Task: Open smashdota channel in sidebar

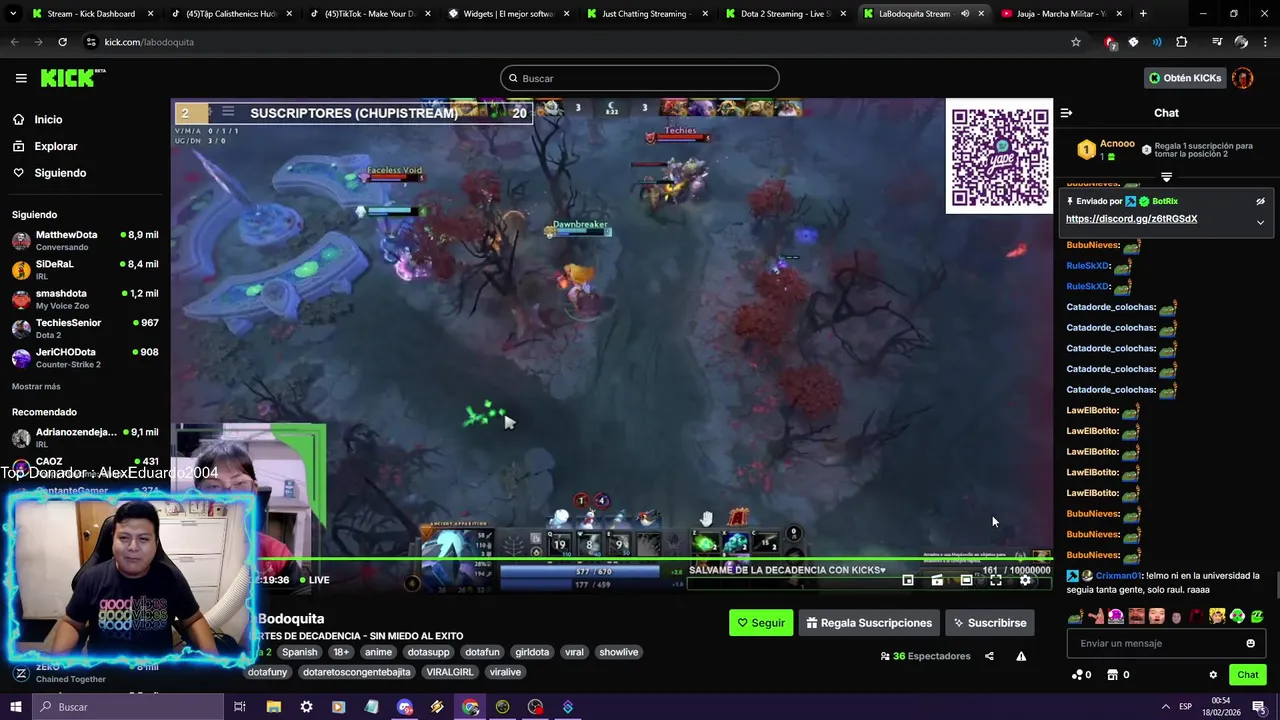Action: (85, 299)
